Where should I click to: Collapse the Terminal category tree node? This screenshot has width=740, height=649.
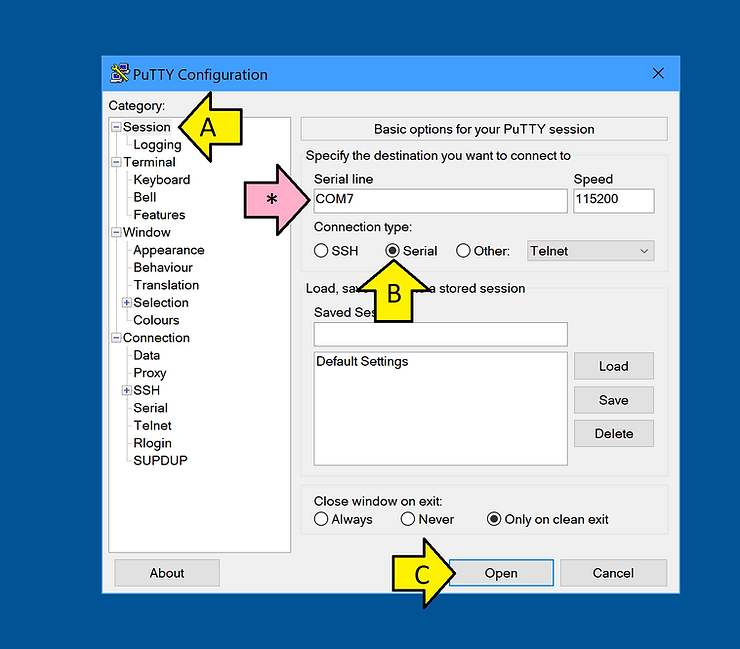coord(116,162)
